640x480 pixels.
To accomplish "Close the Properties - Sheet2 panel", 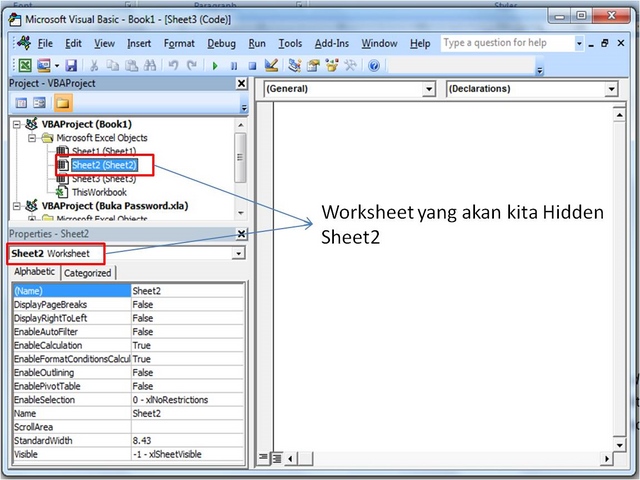I will pos(242,234).
